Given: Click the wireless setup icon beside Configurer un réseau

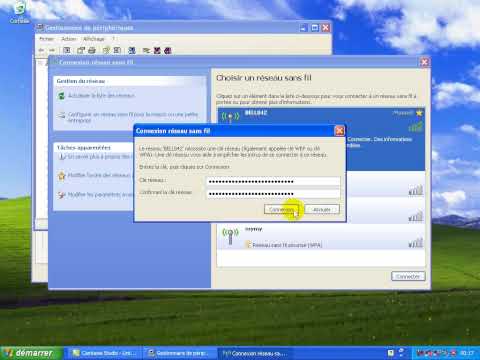Looking at the screenshot, I should (61, 116).
